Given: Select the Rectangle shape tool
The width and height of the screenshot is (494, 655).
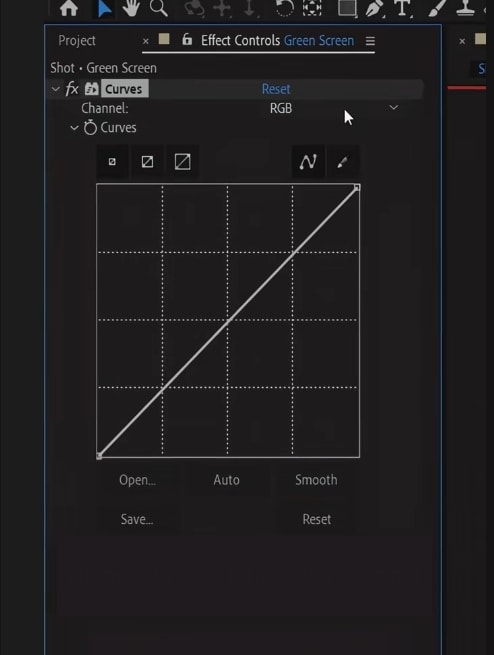Looking at the screenshot, I should (347, 8).
